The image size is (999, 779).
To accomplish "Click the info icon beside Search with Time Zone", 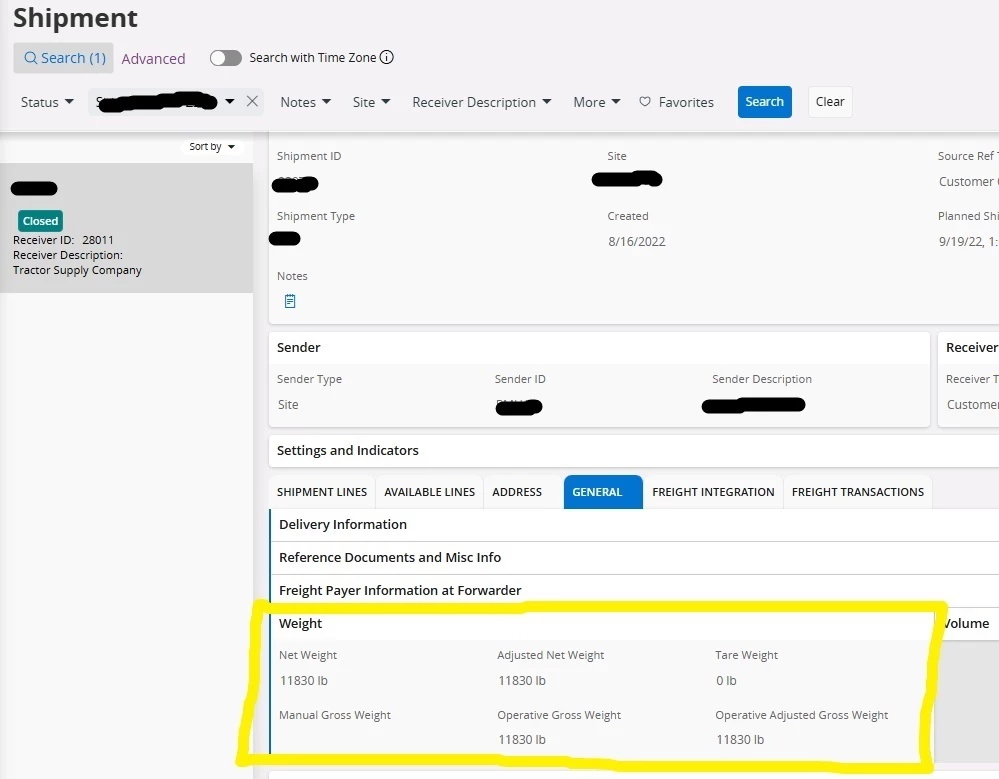I will 387,57.
